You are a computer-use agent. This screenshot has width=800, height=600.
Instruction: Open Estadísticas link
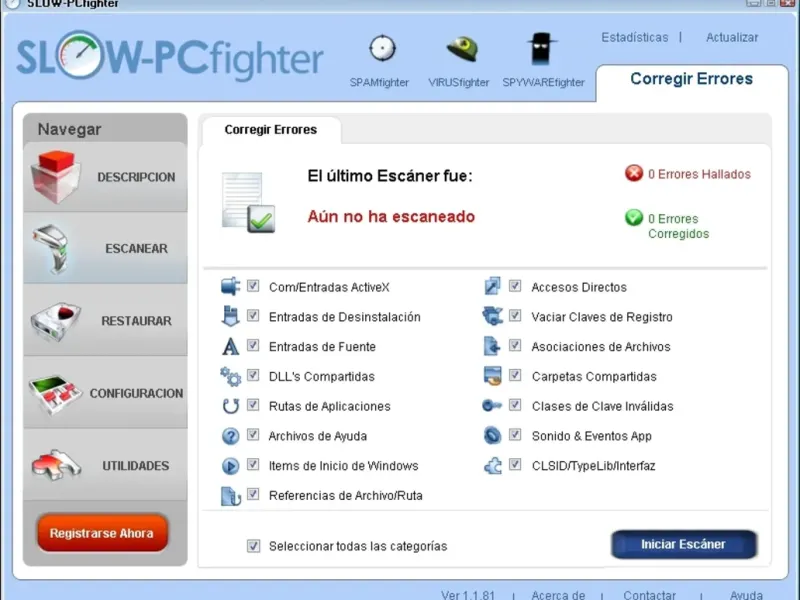635,37
